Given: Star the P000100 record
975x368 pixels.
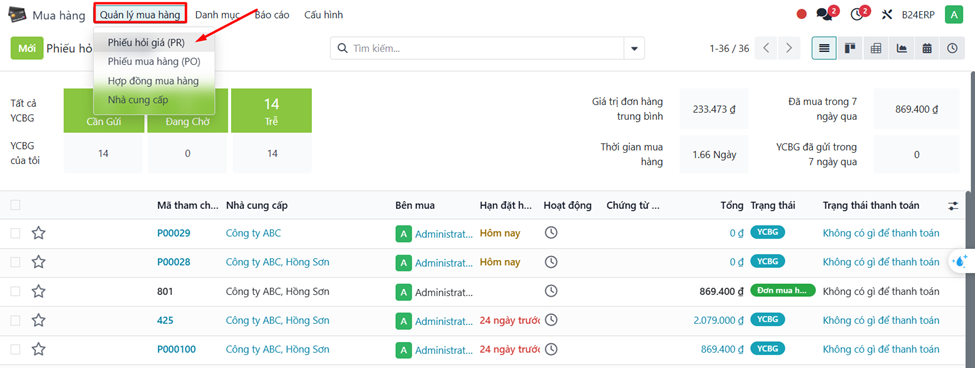Looking at the screenshot, I should pyautogui.click(x=39, y=349).
